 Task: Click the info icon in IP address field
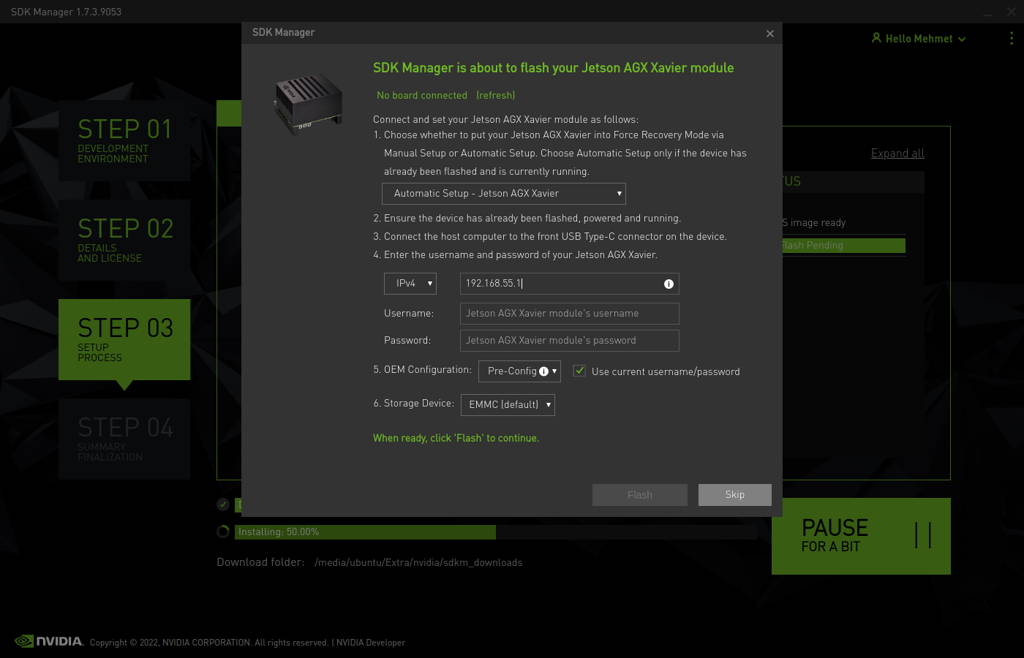click(x=669, y=284)
